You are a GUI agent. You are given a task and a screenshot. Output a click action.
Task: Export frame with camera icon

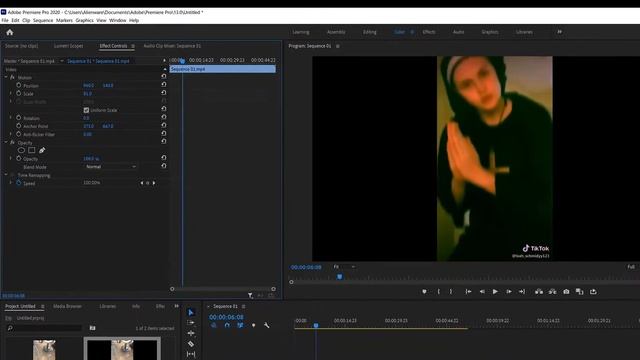(566, 291)
